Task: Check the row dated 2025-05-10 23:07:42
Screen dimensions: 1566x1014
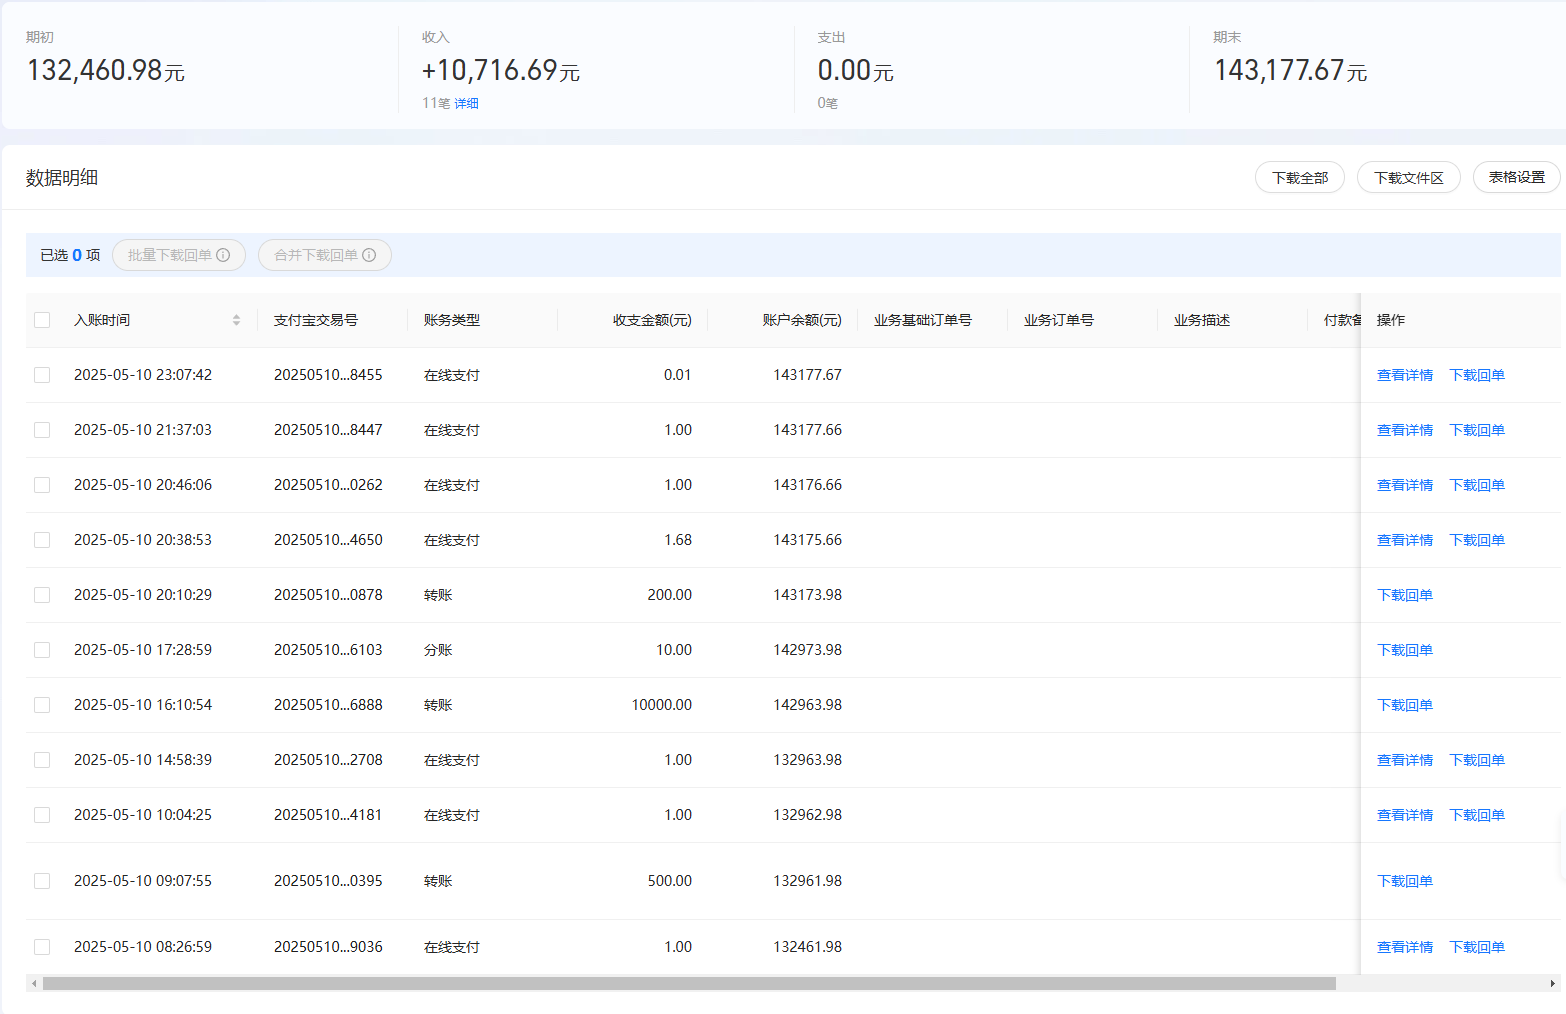Action: (42, 375)
